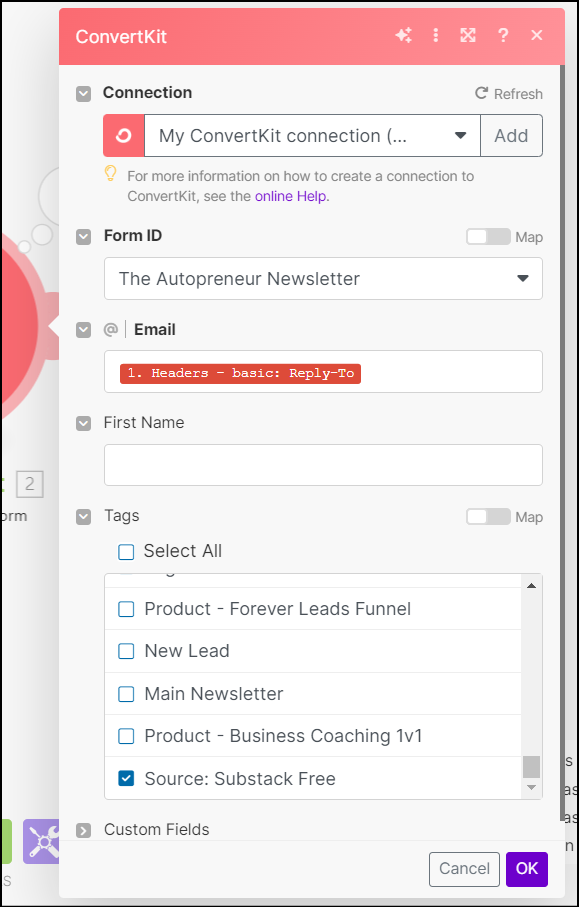Click the Add connection button
Screen dimensions: 579x907
511,135
